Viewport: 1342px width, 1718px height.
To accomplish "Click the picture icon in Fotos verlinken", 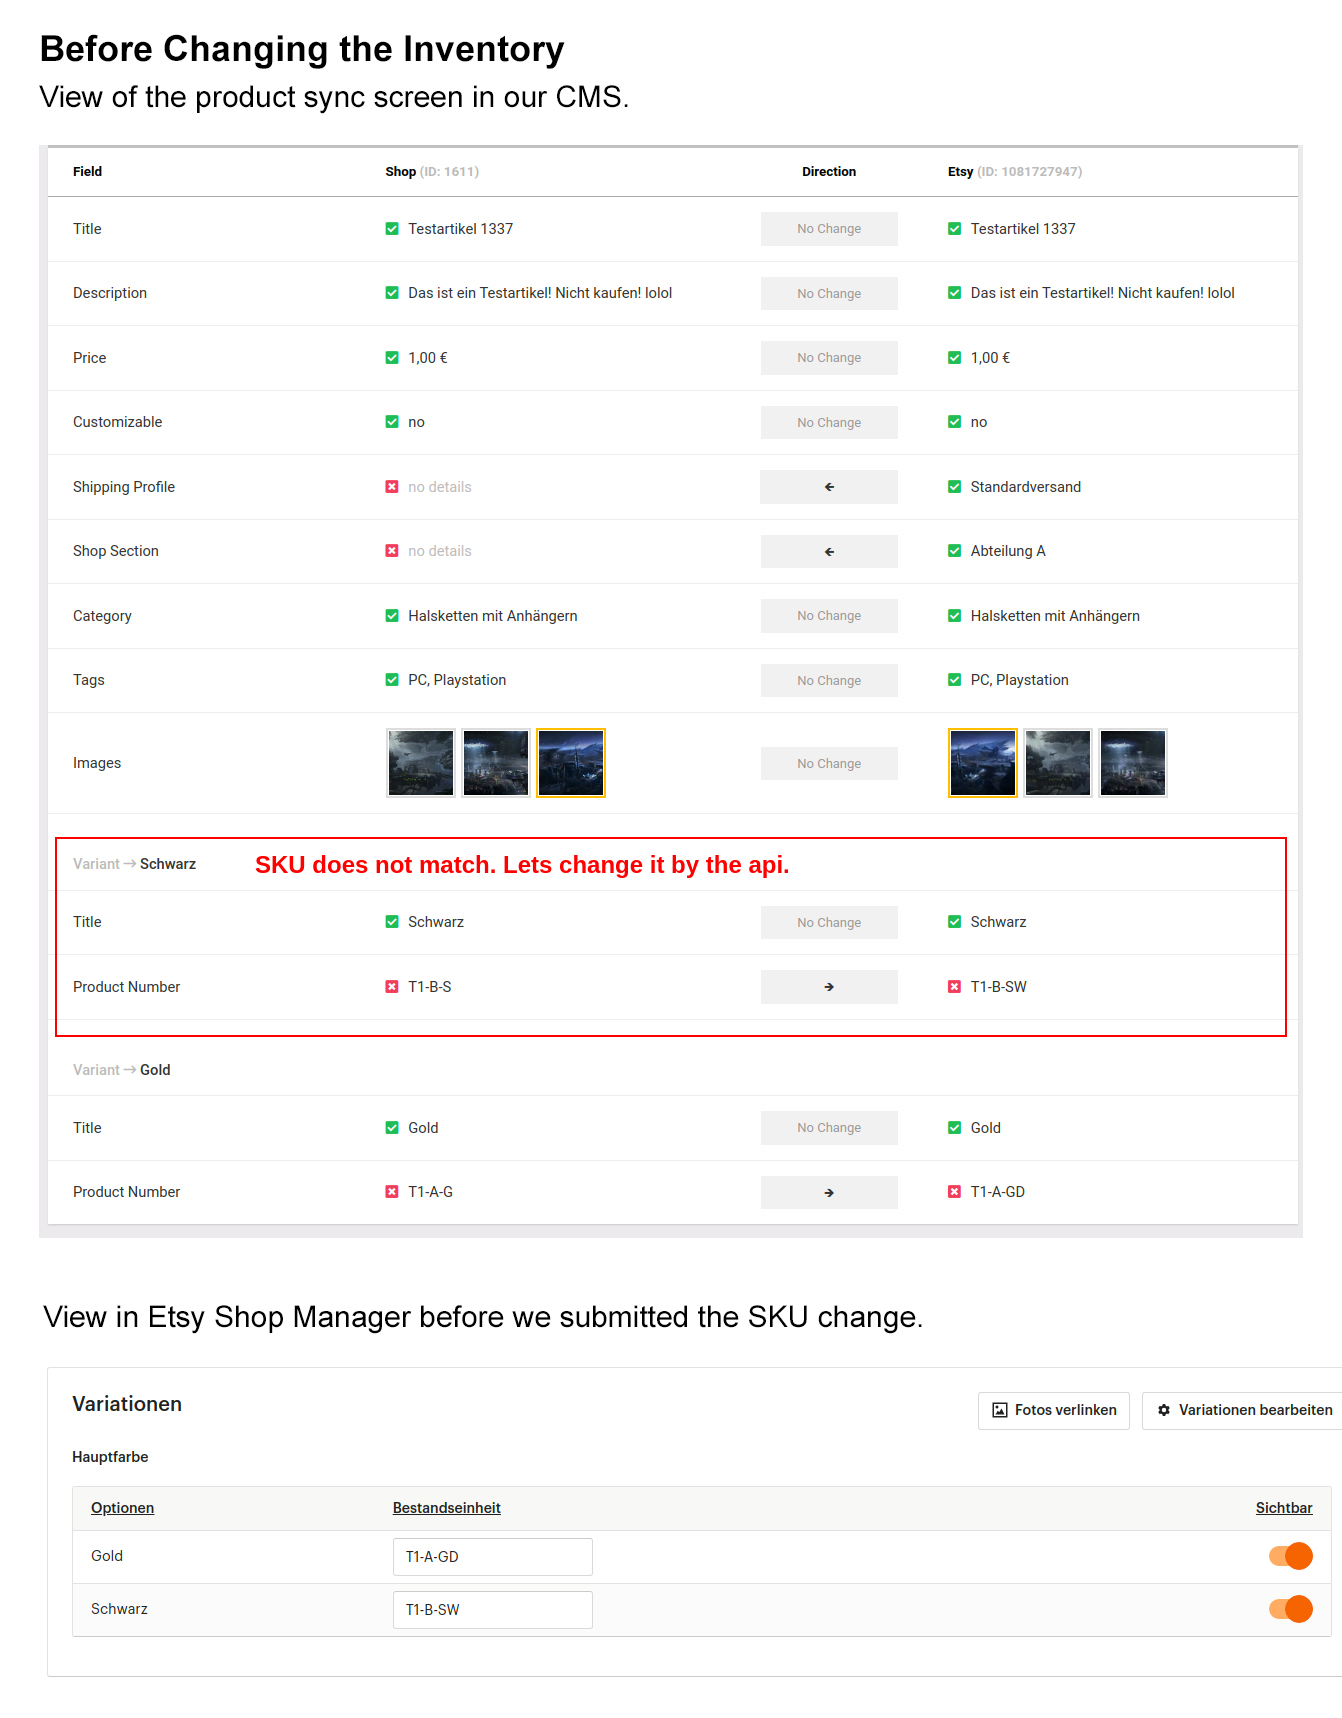I will 1000,1410.
